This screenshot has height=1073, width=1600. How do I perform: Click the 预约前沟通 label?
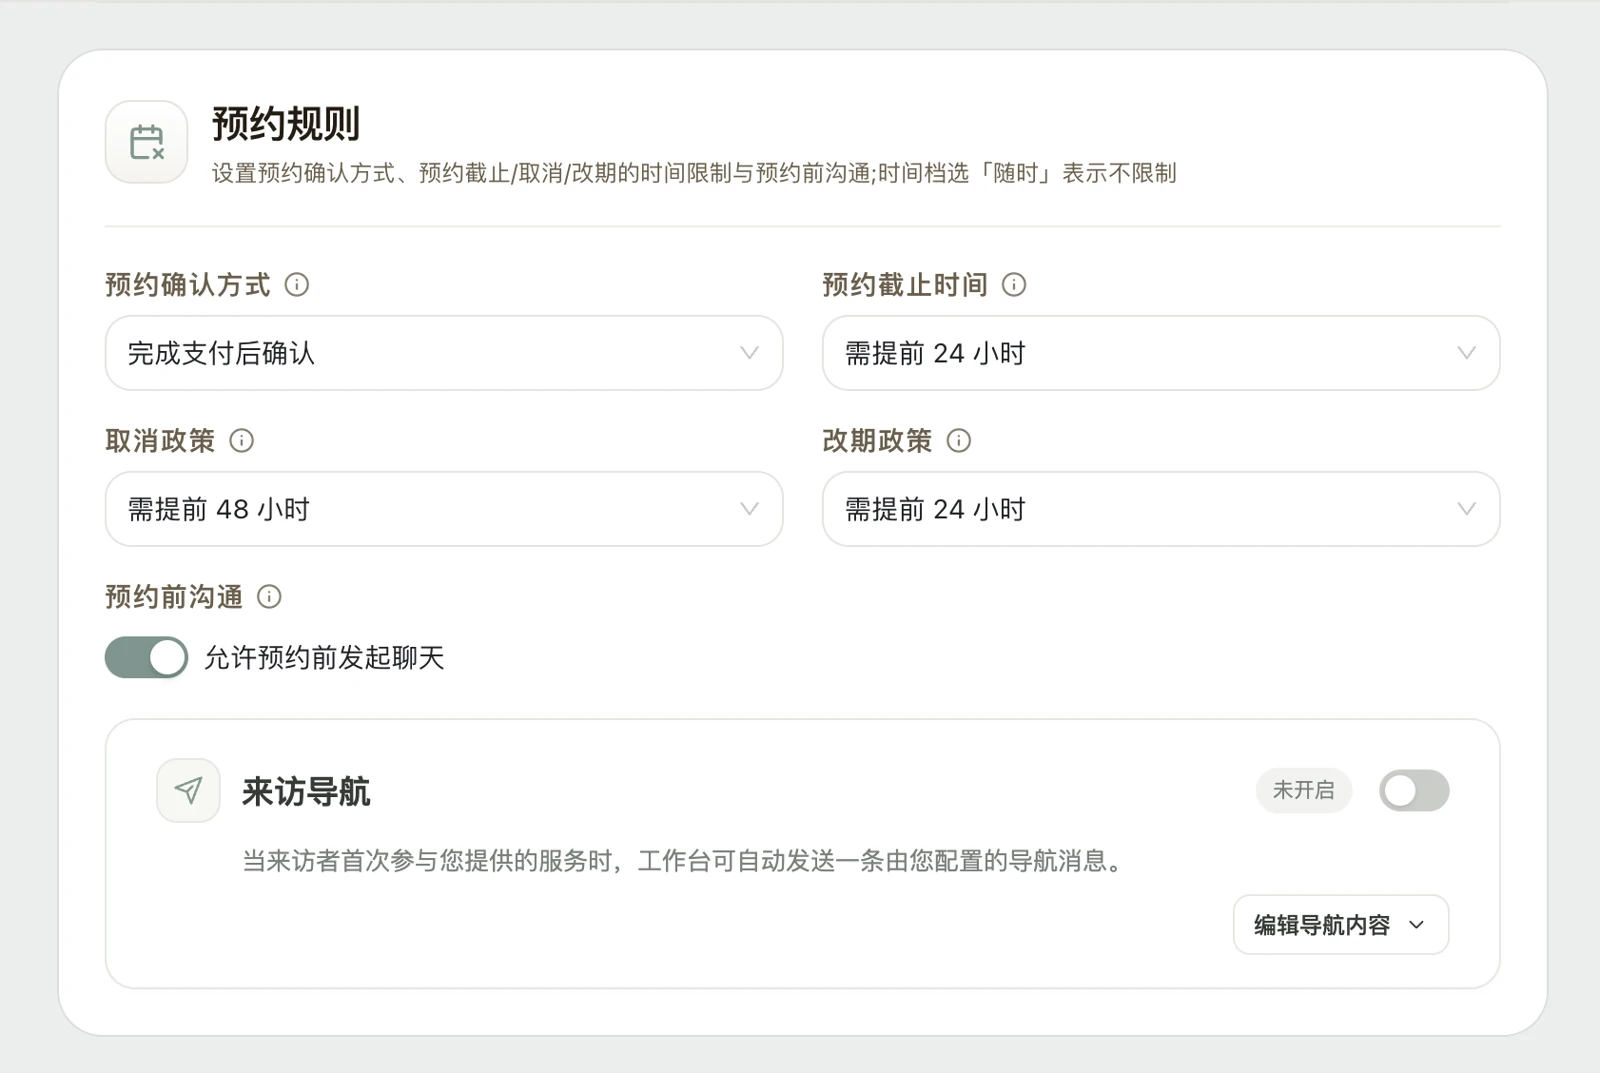point(174,597)
